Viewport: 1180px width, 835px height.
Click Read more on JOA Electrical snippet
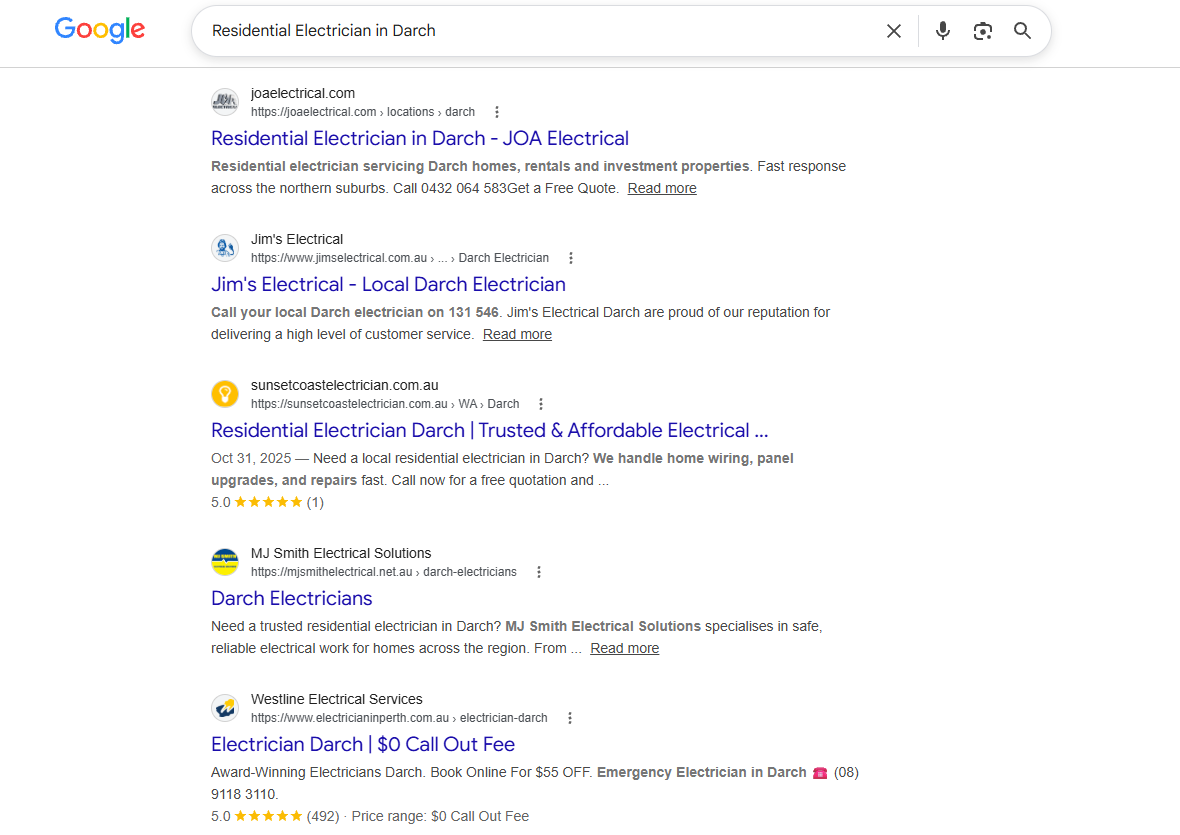[662, 188]
